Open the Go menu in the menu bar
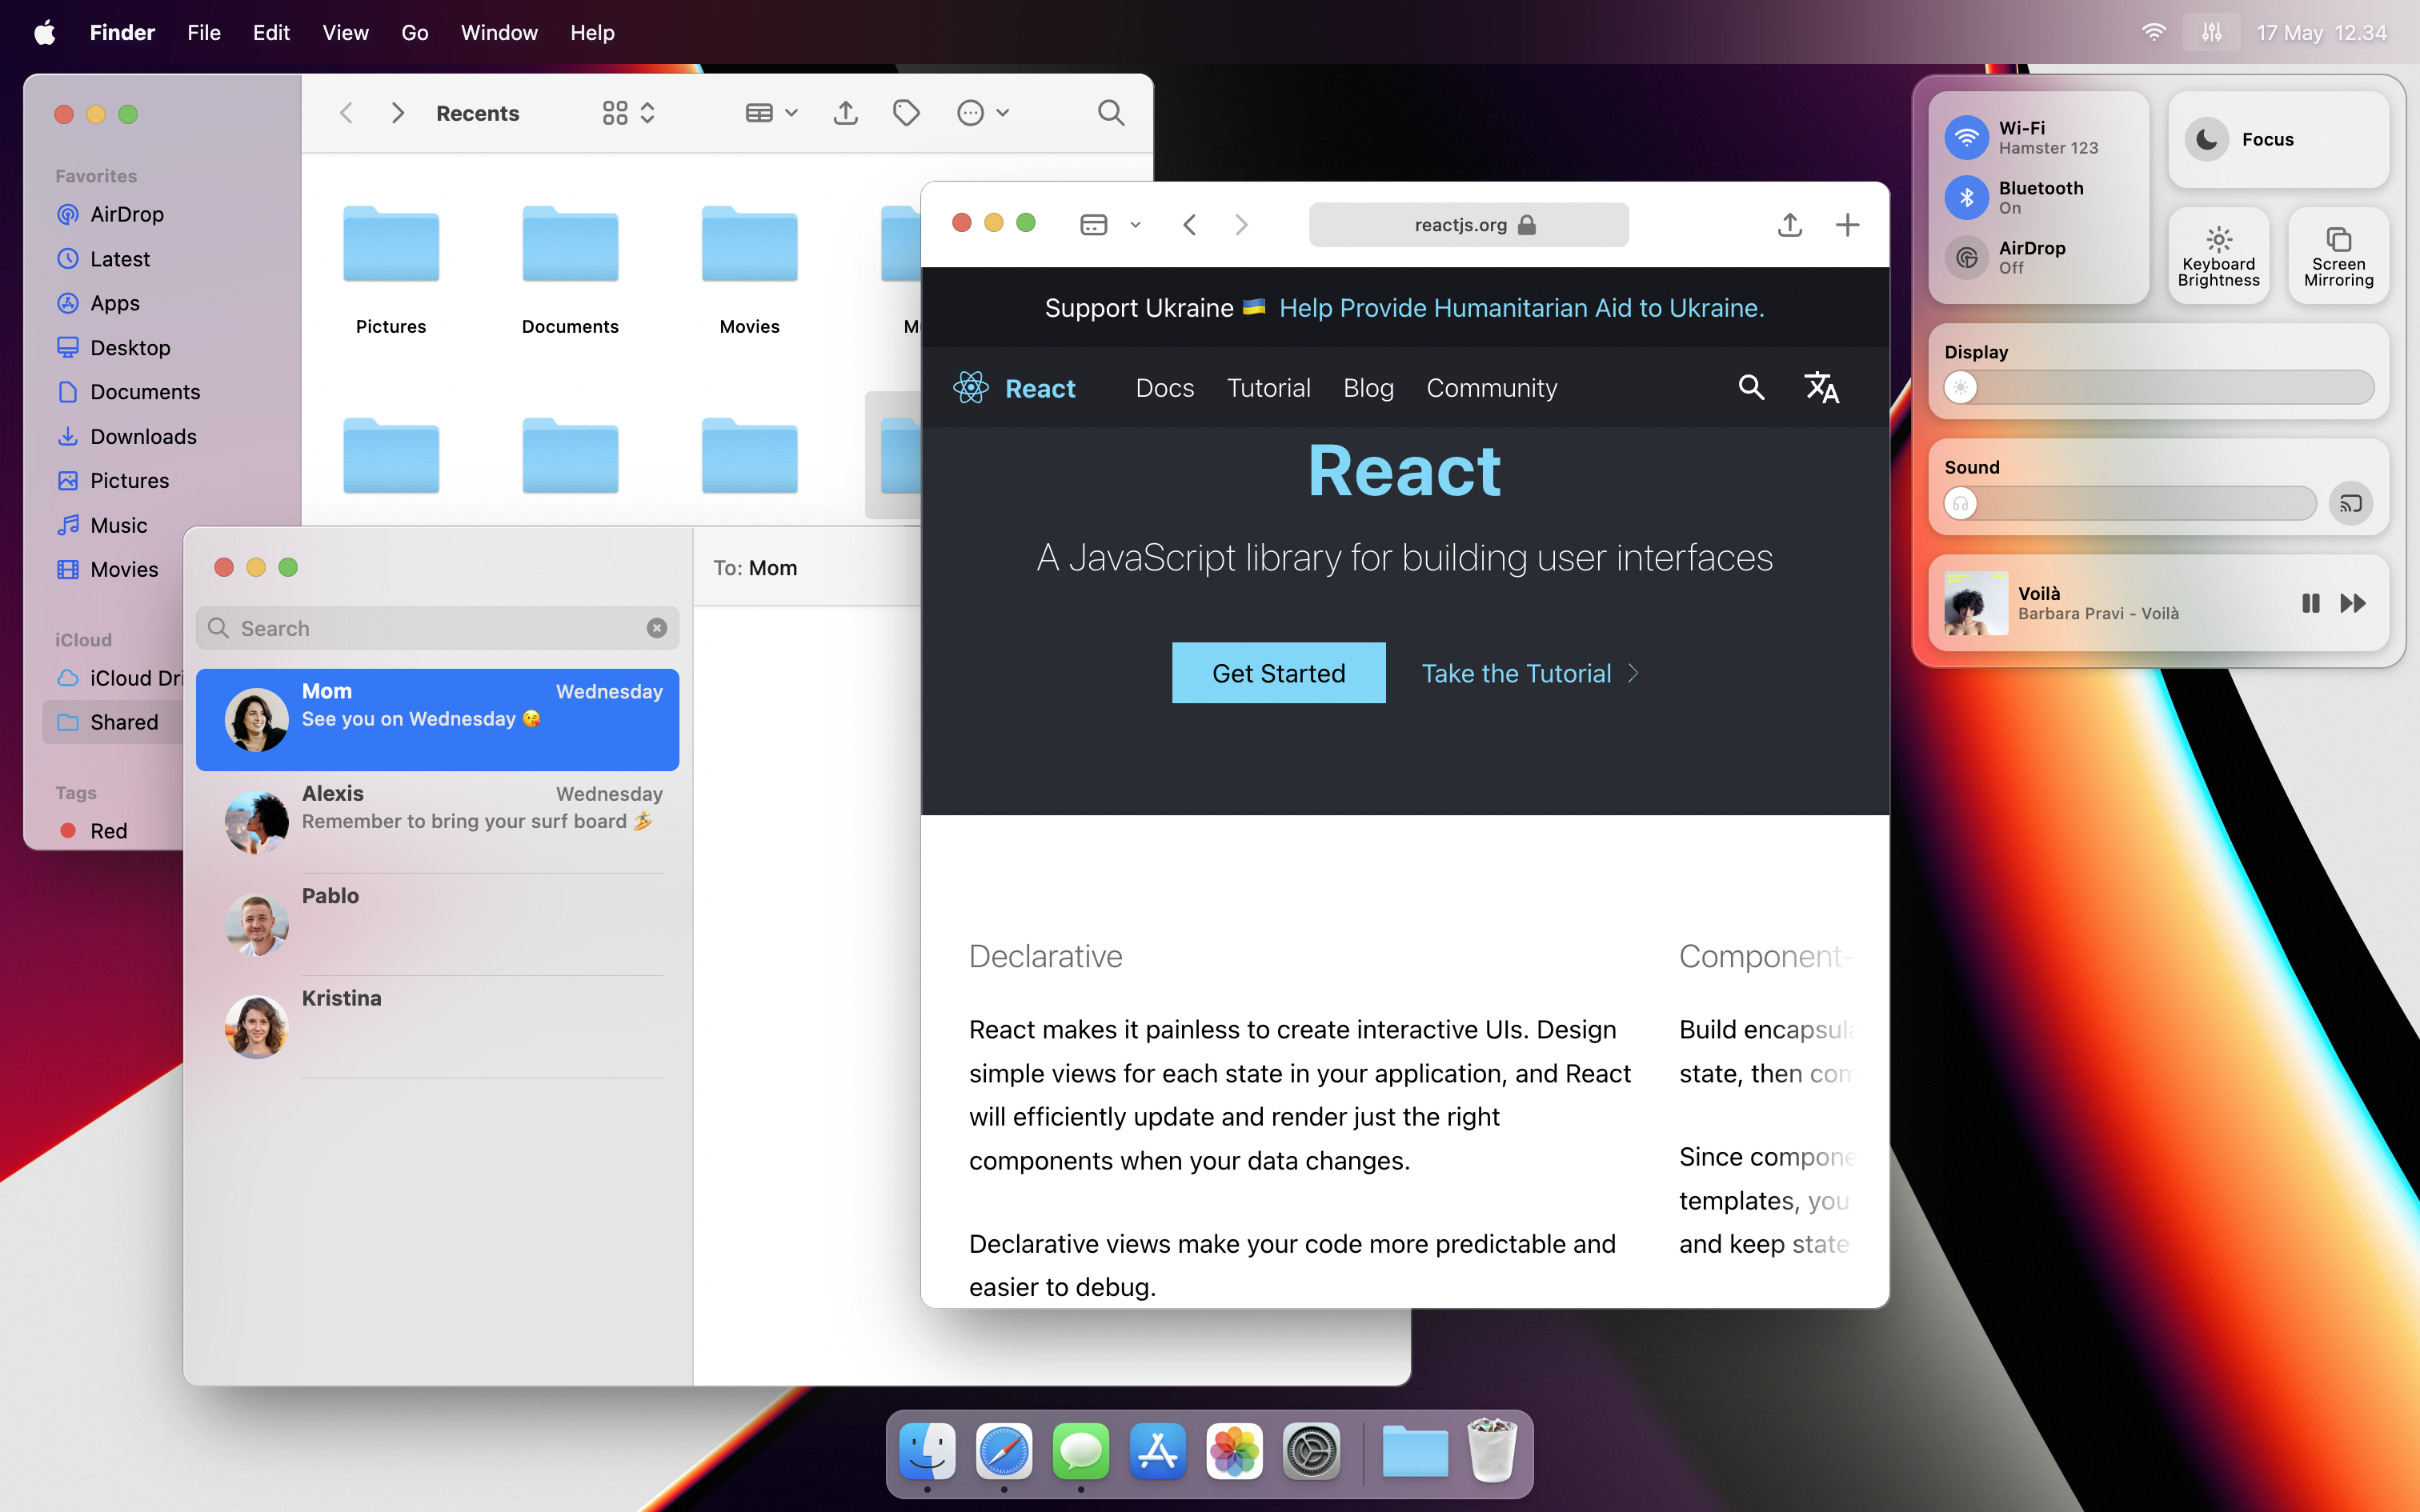Screen dimensions: 2420x1512 pyautogui.click(x=414, y=32)
